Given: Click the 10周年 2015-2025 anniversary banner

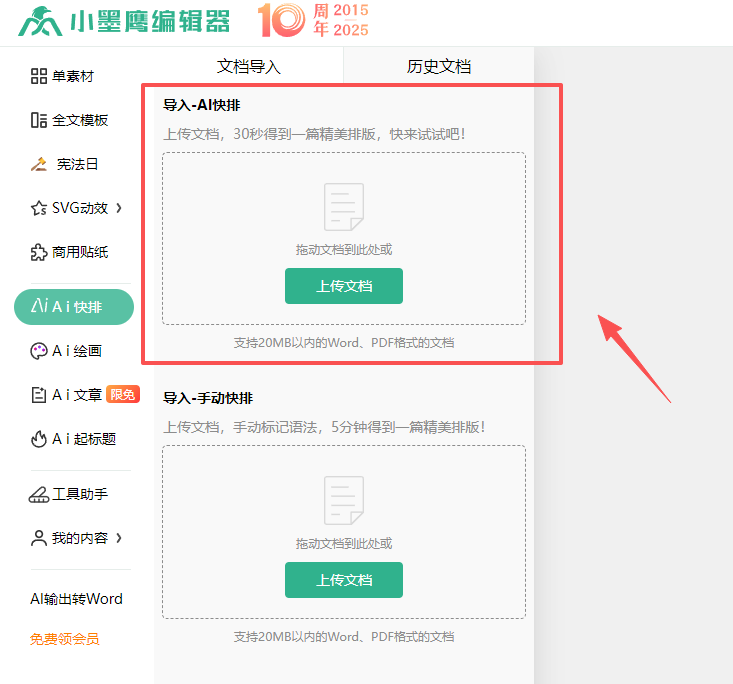Looking at the screenshot, I should 313,20.
